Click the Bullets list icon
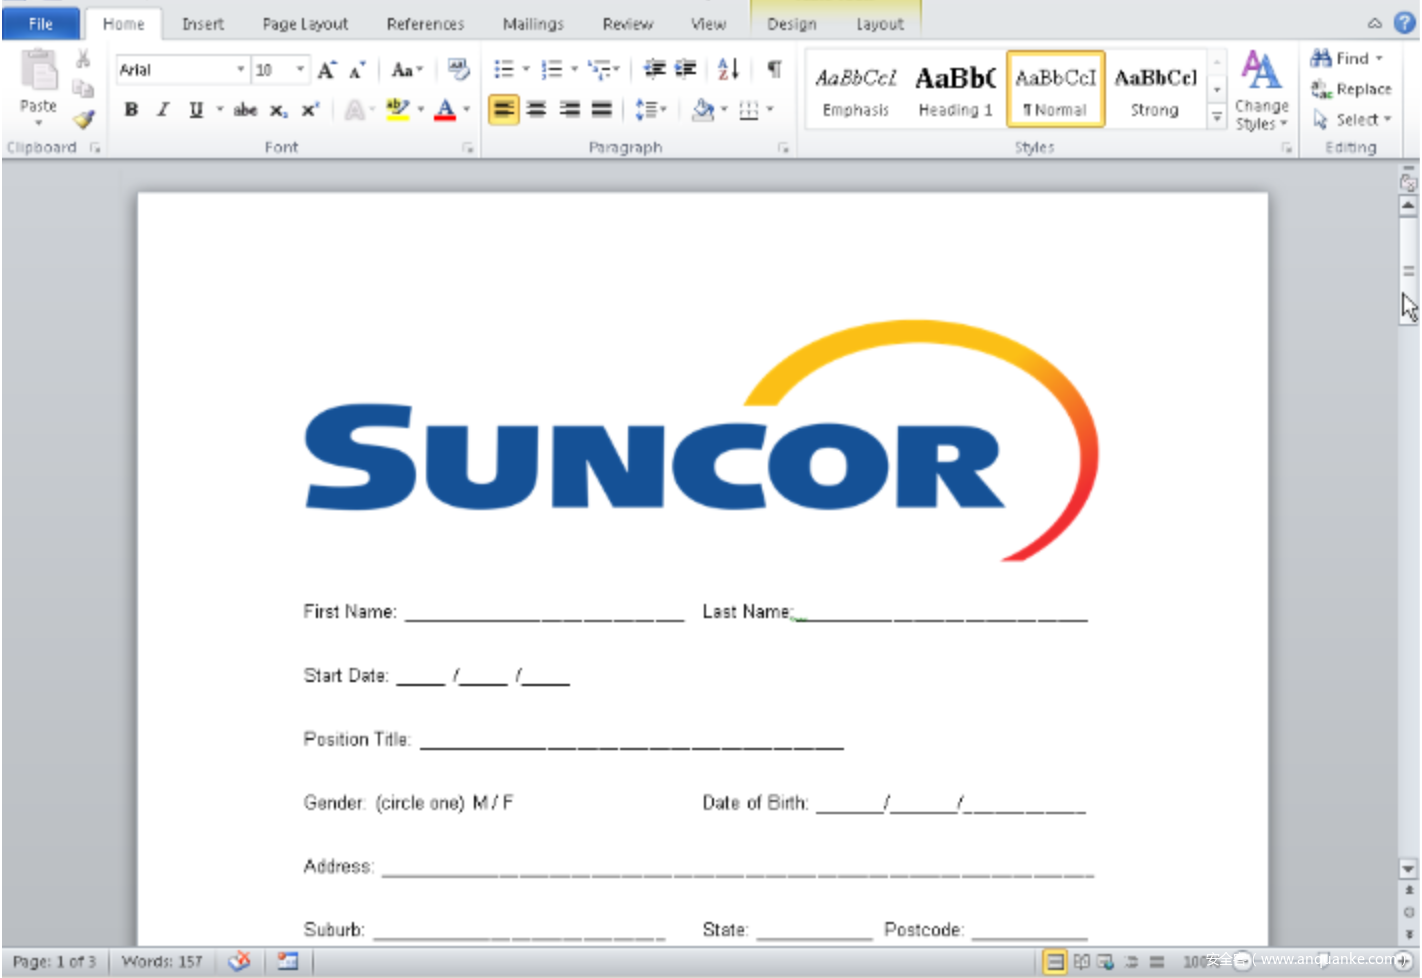This screenshot has width=1422, height=978. pos(504,69)
